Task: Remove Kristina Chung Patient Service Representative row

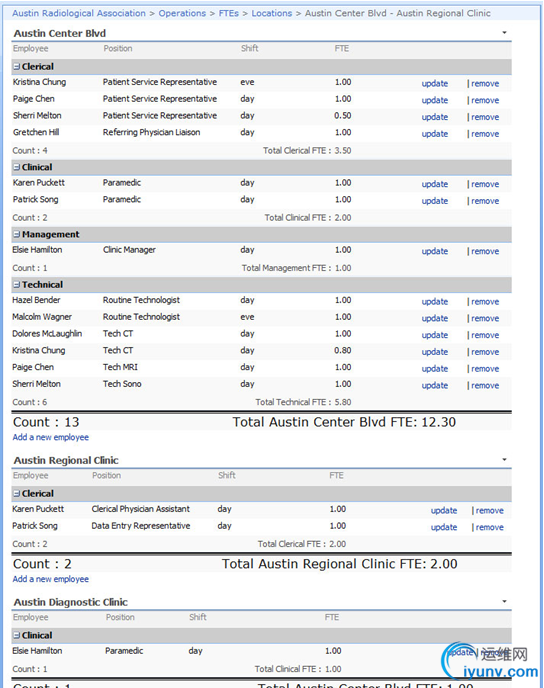Action: (485, 84)
